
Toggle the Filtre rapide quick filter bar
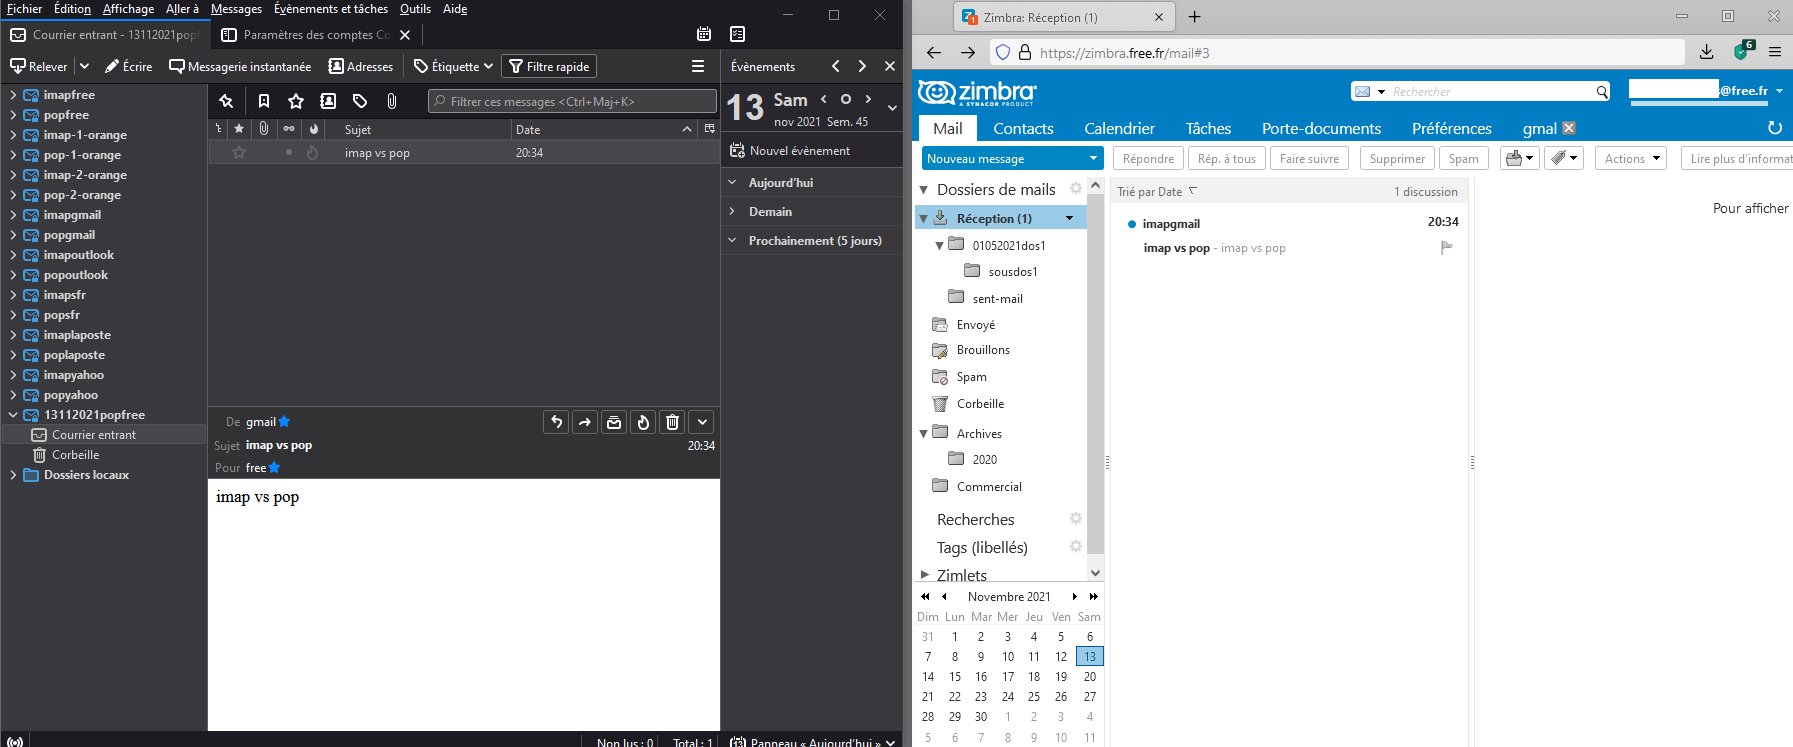[549, 67]
